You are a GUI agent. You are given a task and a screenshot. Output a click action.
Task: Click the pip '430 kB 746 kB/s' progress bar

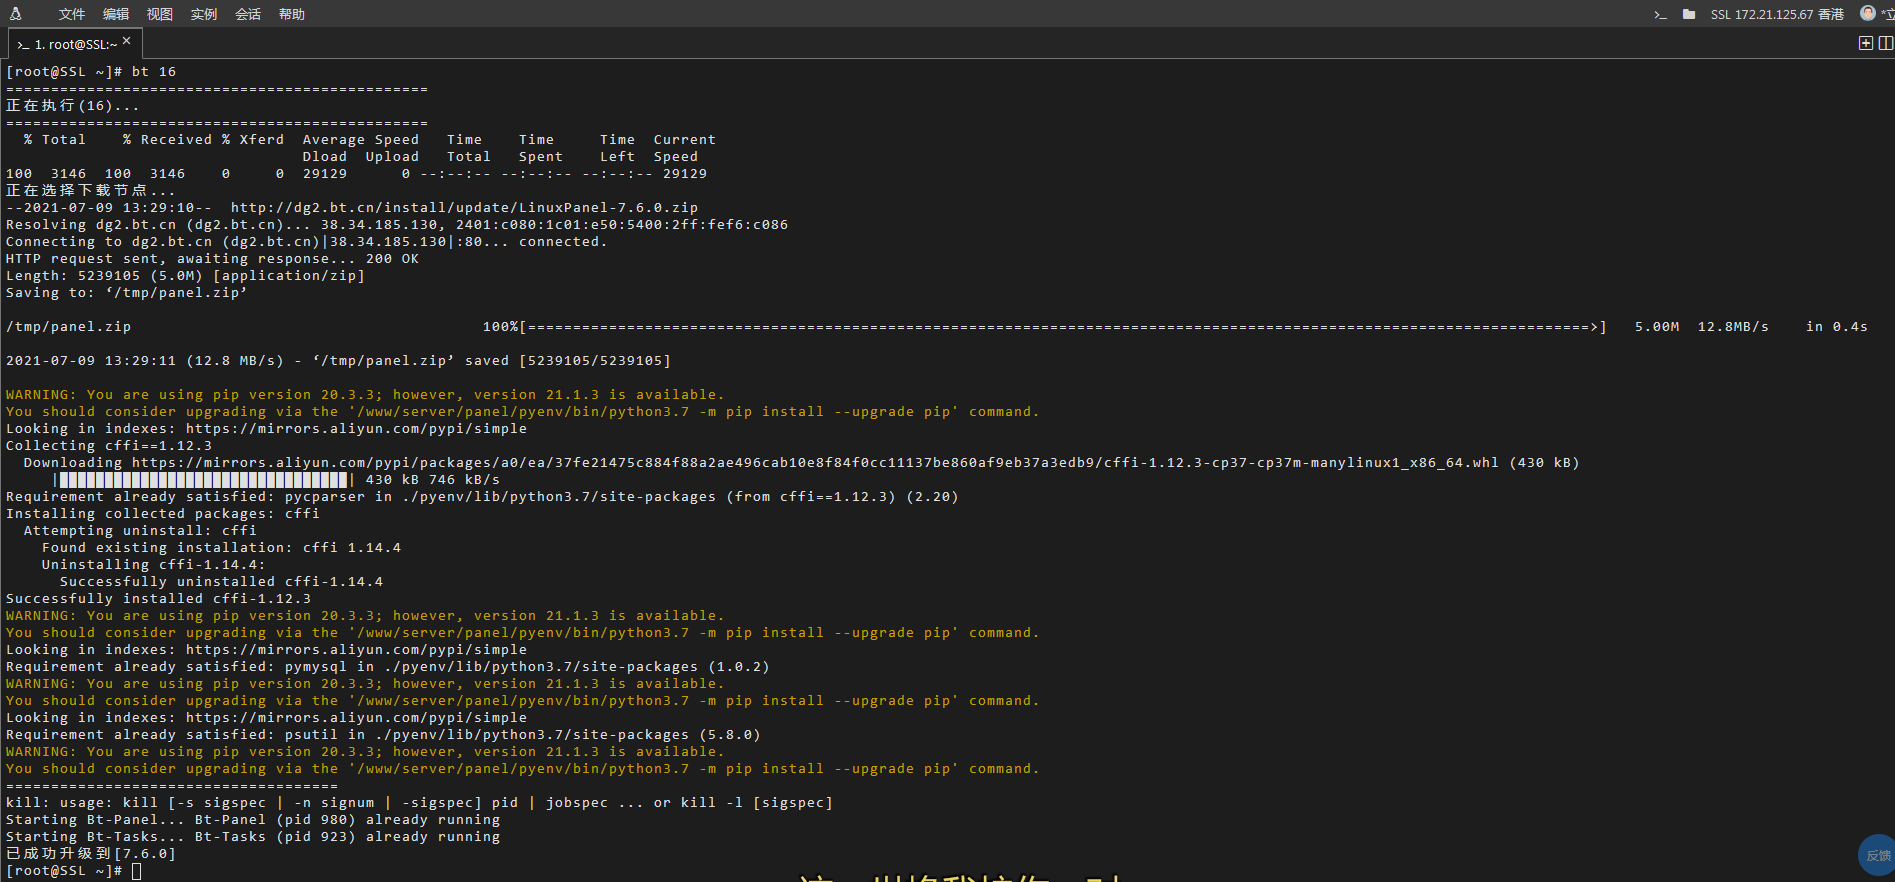[x=277, y=480]
